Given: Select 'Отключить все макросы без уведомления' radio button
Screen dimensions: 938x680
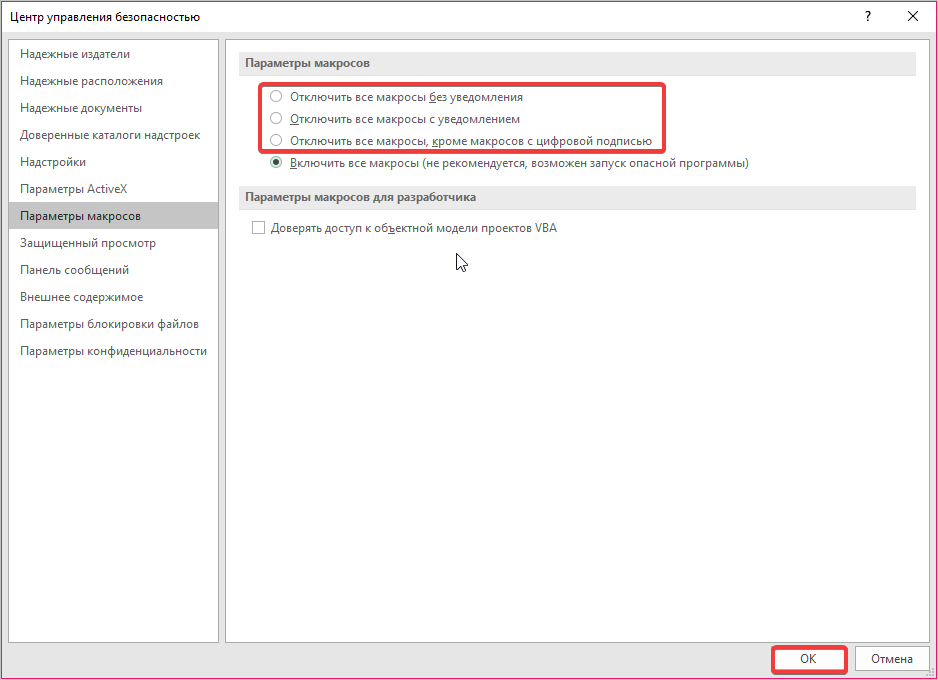Looking at the screenshot, I should [277, 98].
